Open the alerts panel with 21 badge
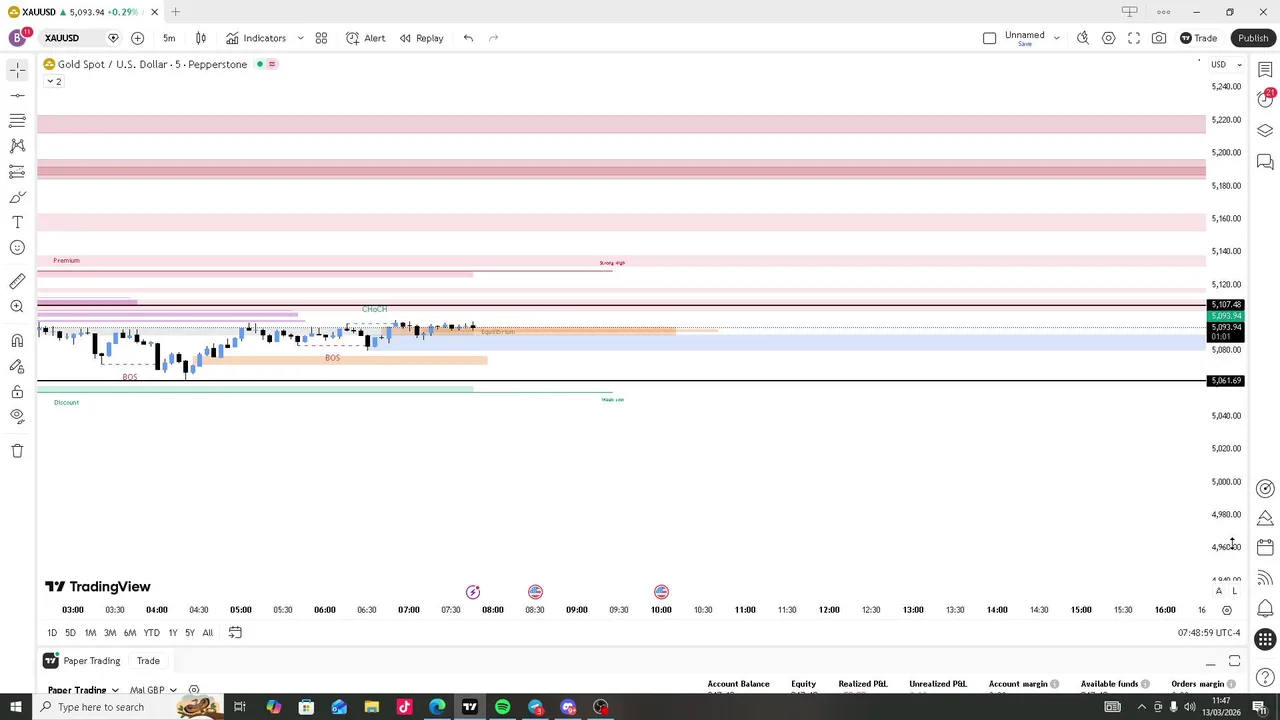 pos(1265,98)
